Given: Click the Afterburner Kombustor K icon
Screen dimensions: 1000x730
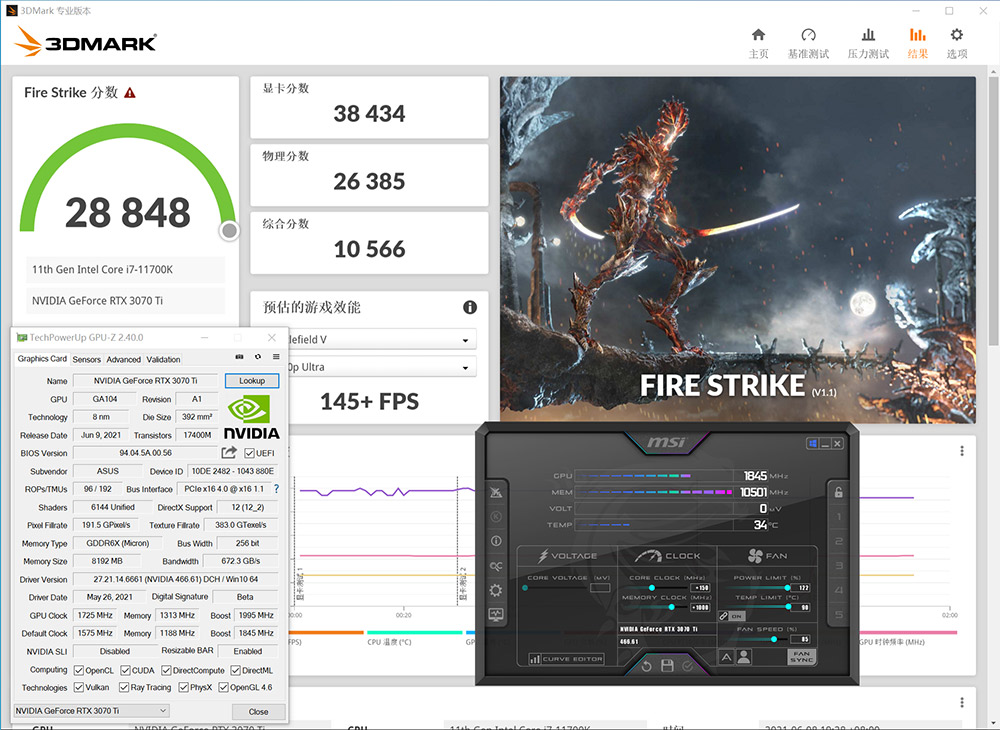Looking at the screenshot, I should point(496,516).
